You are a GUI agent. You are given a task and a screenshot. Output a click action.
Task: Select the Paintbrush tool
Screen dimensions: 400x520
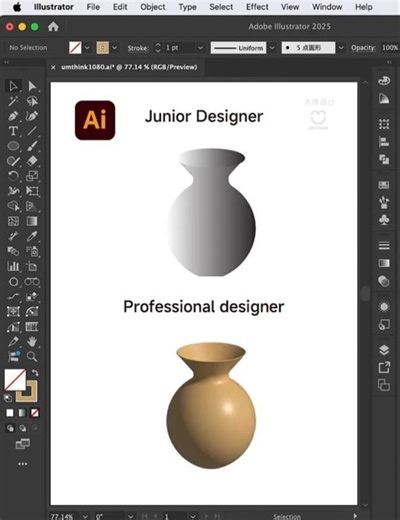[x=32, y=146]
